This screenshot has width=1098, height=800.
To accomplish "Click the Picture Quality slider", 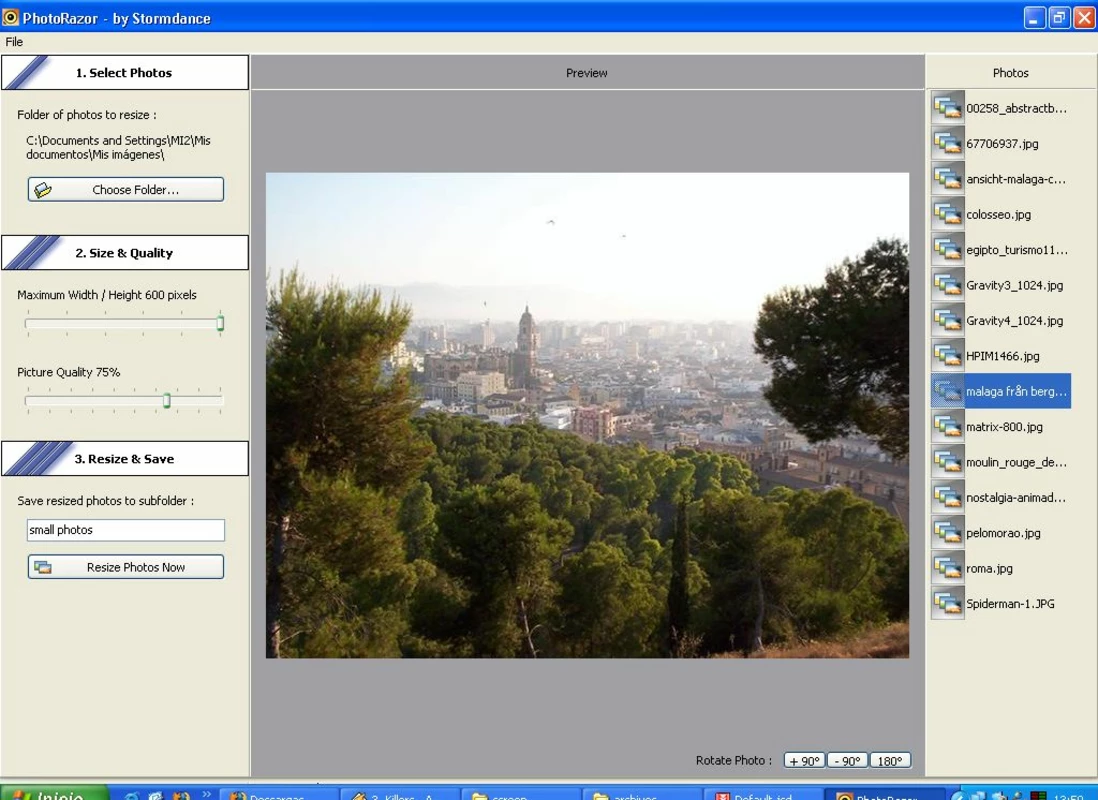I will pyautogui.click(x=124, y=400).
